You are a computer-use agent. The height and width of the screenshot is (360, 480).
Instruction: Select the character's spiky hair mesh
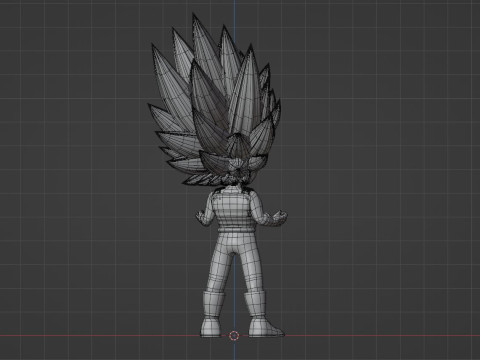[214, 100]
